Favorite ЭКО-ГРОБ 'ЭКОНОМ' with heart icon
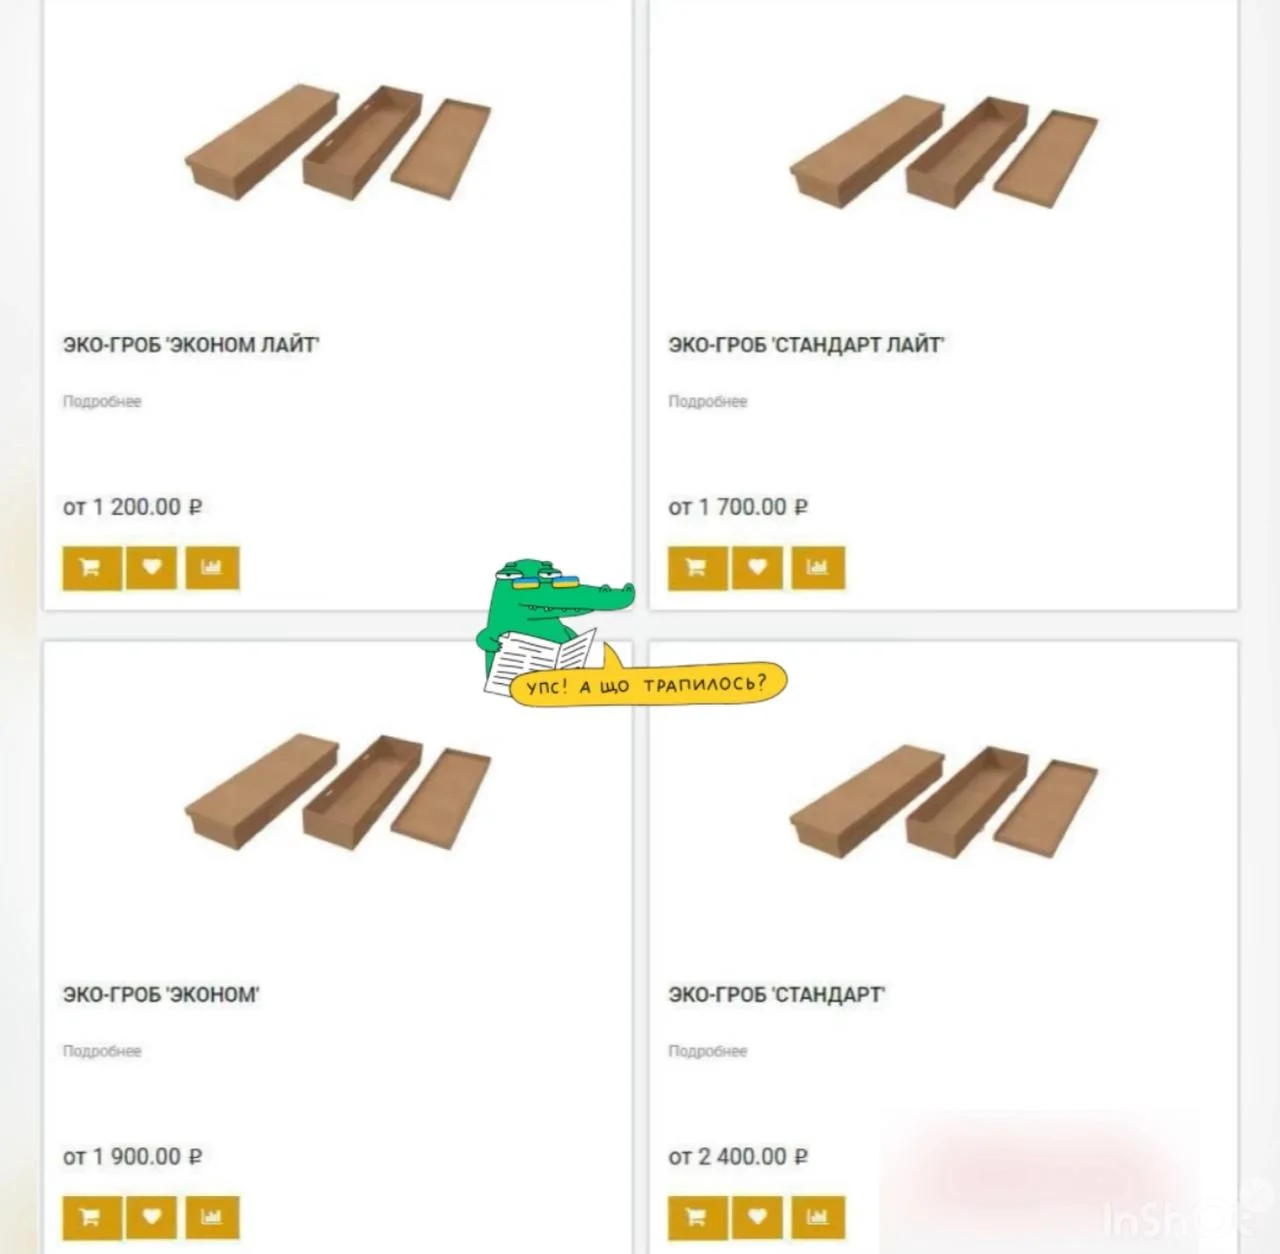Viewport: 1280px width, 1254px height. point(151,1218)
